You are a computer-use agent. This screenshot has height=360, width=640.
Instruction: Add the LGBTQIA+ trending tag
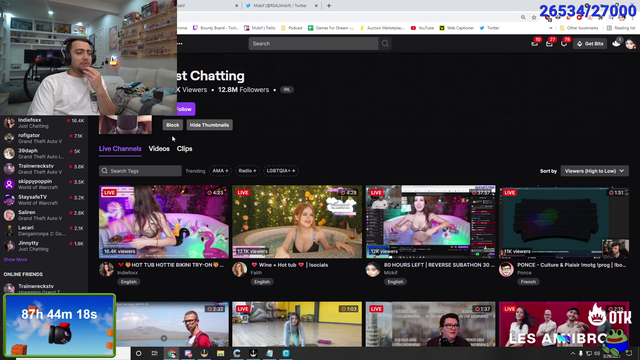click(x=281, y=171)
